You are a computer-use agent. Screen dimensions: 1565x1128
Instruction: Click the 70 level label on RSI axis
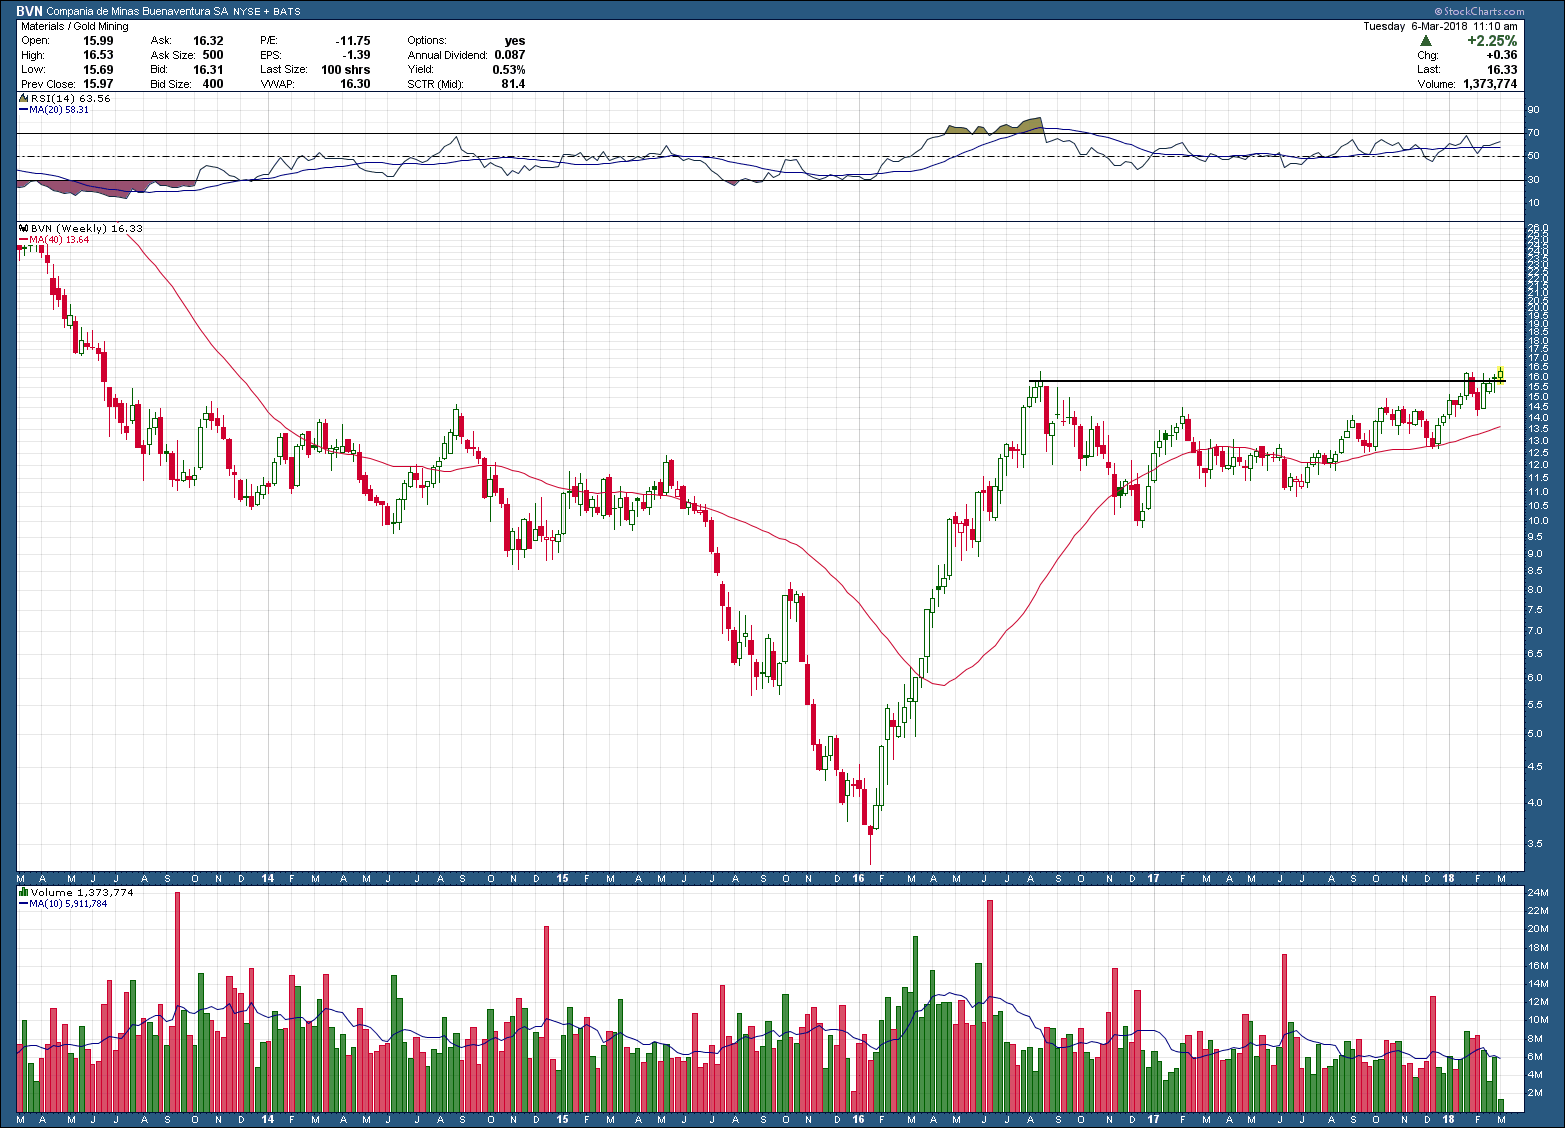coord(1533,133)
